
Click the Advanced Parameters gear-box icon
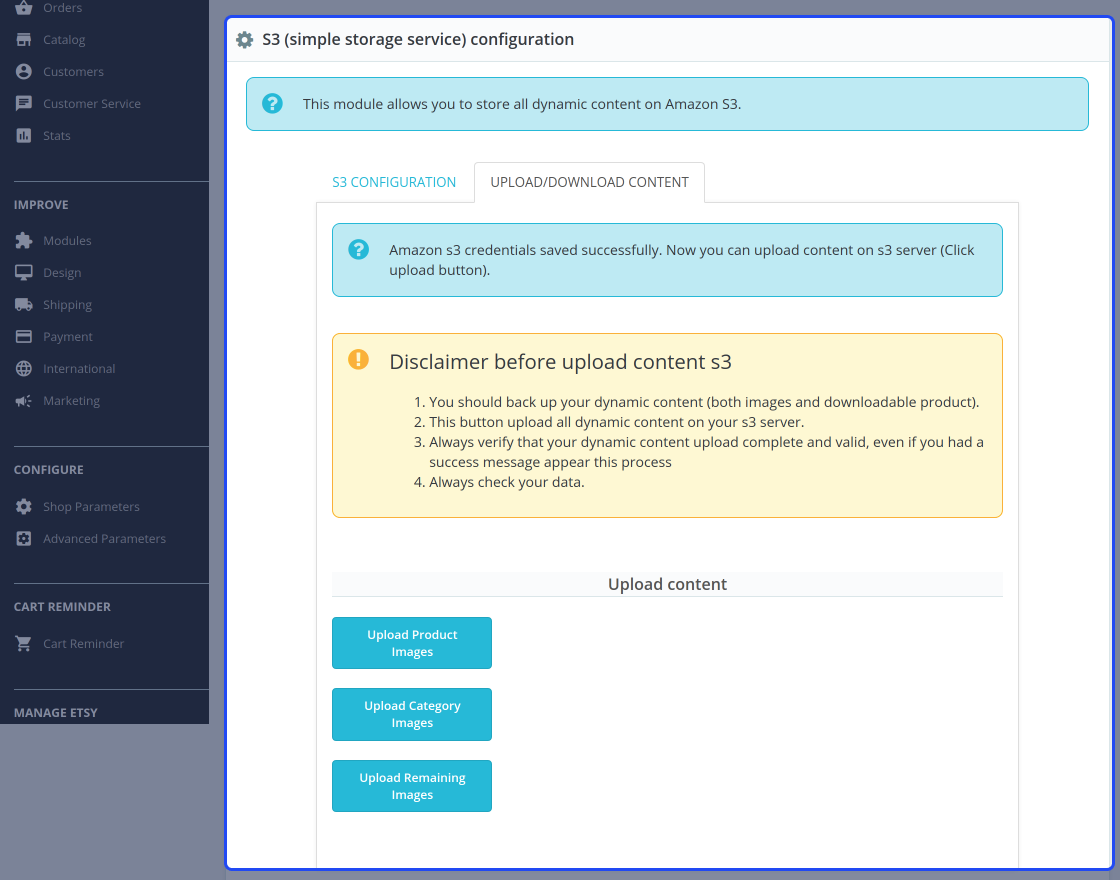coord(24,539)
